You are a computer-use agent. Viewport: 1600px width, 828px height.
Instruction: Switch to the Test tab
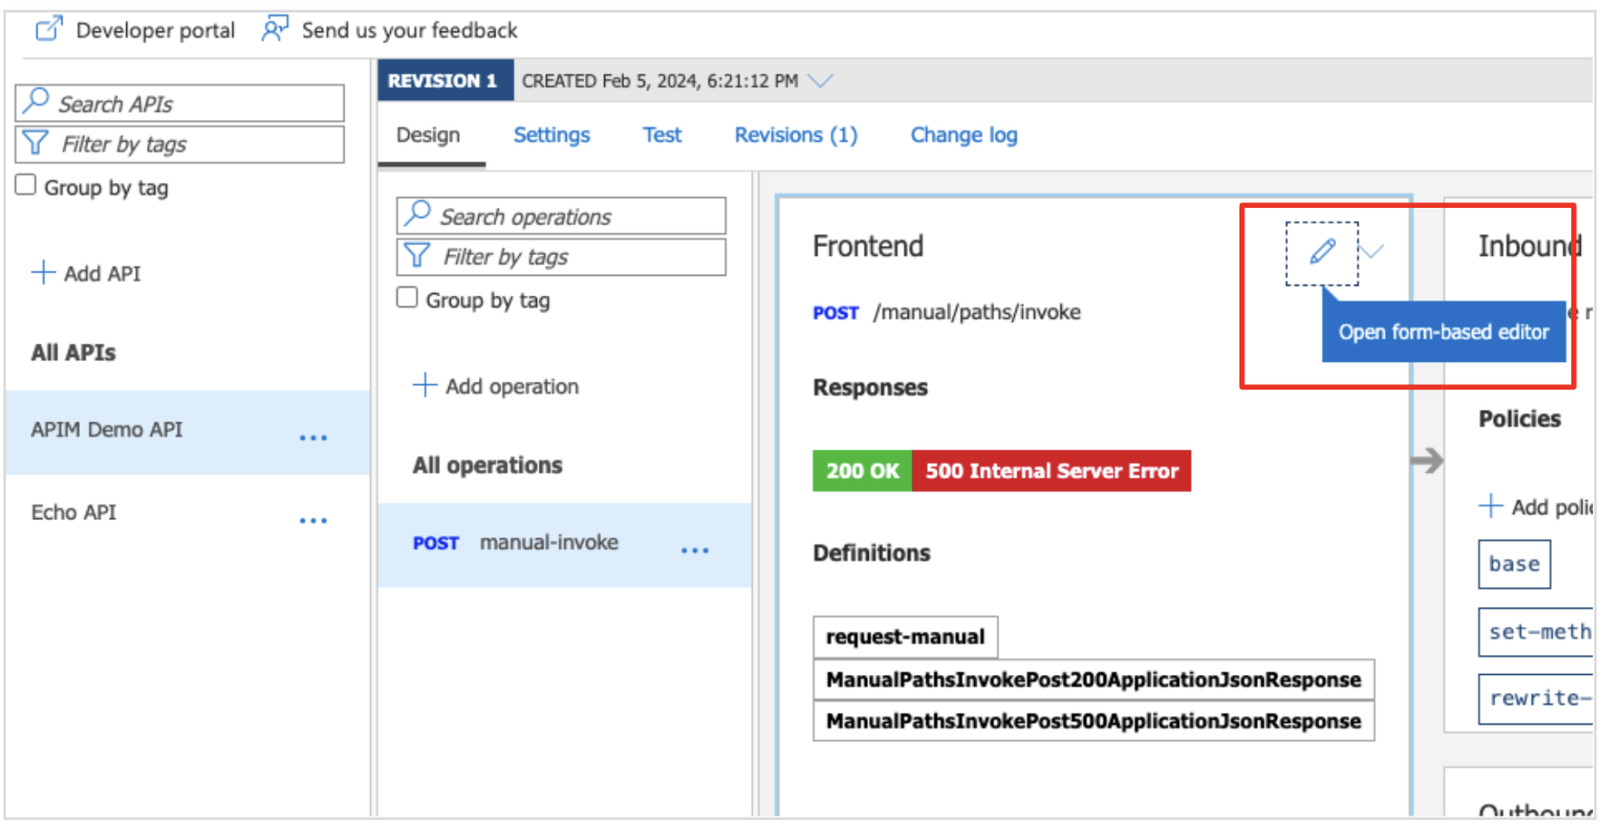661,135
